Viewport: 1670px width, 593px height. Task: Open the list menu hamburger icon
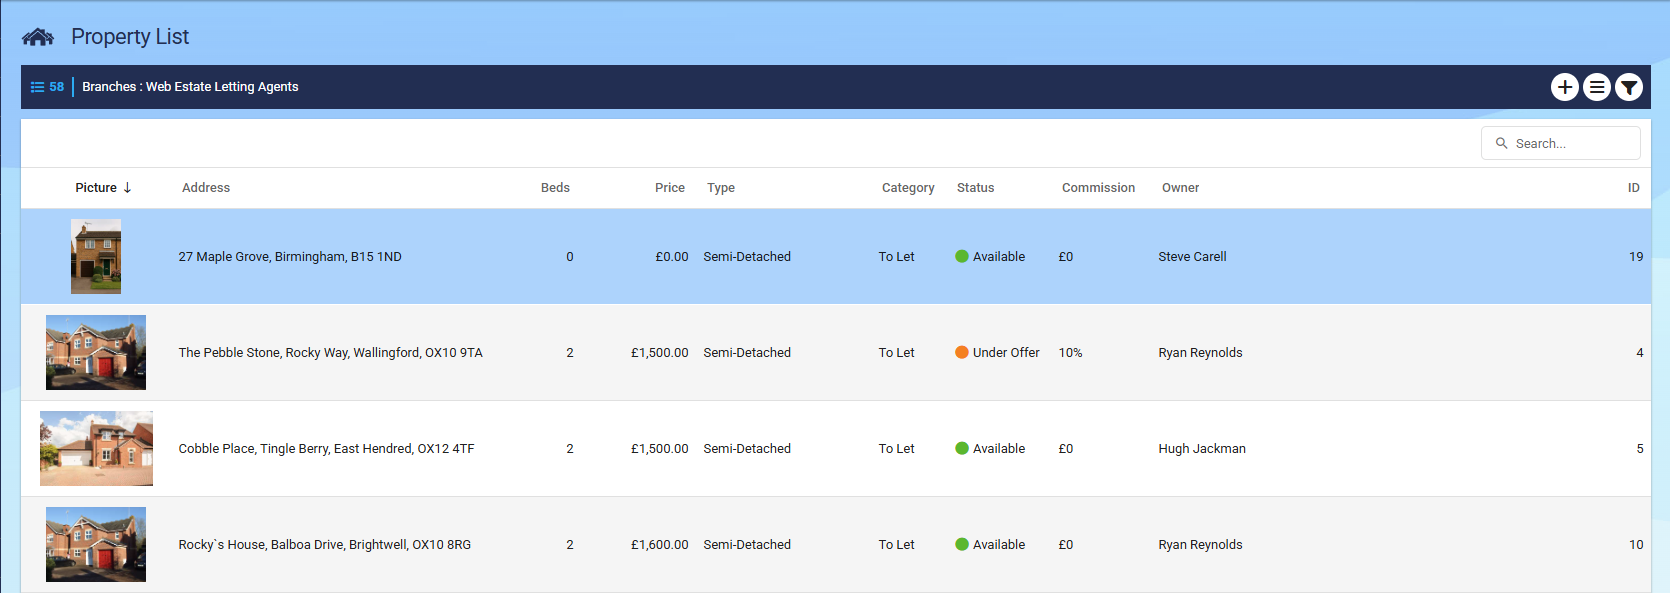[x=1597, y=87]
